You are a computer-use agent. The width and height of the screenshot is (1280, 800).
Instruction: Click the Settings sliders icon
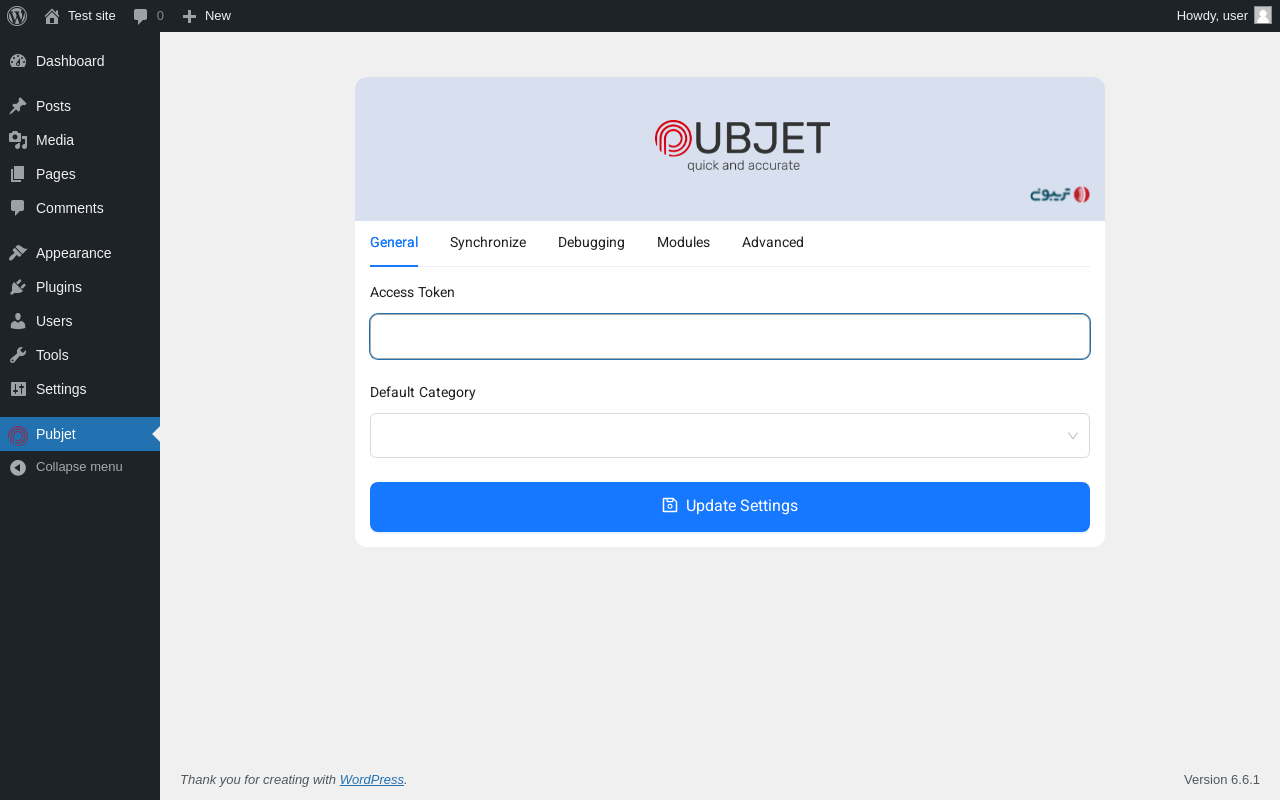(x=18, y=389)
